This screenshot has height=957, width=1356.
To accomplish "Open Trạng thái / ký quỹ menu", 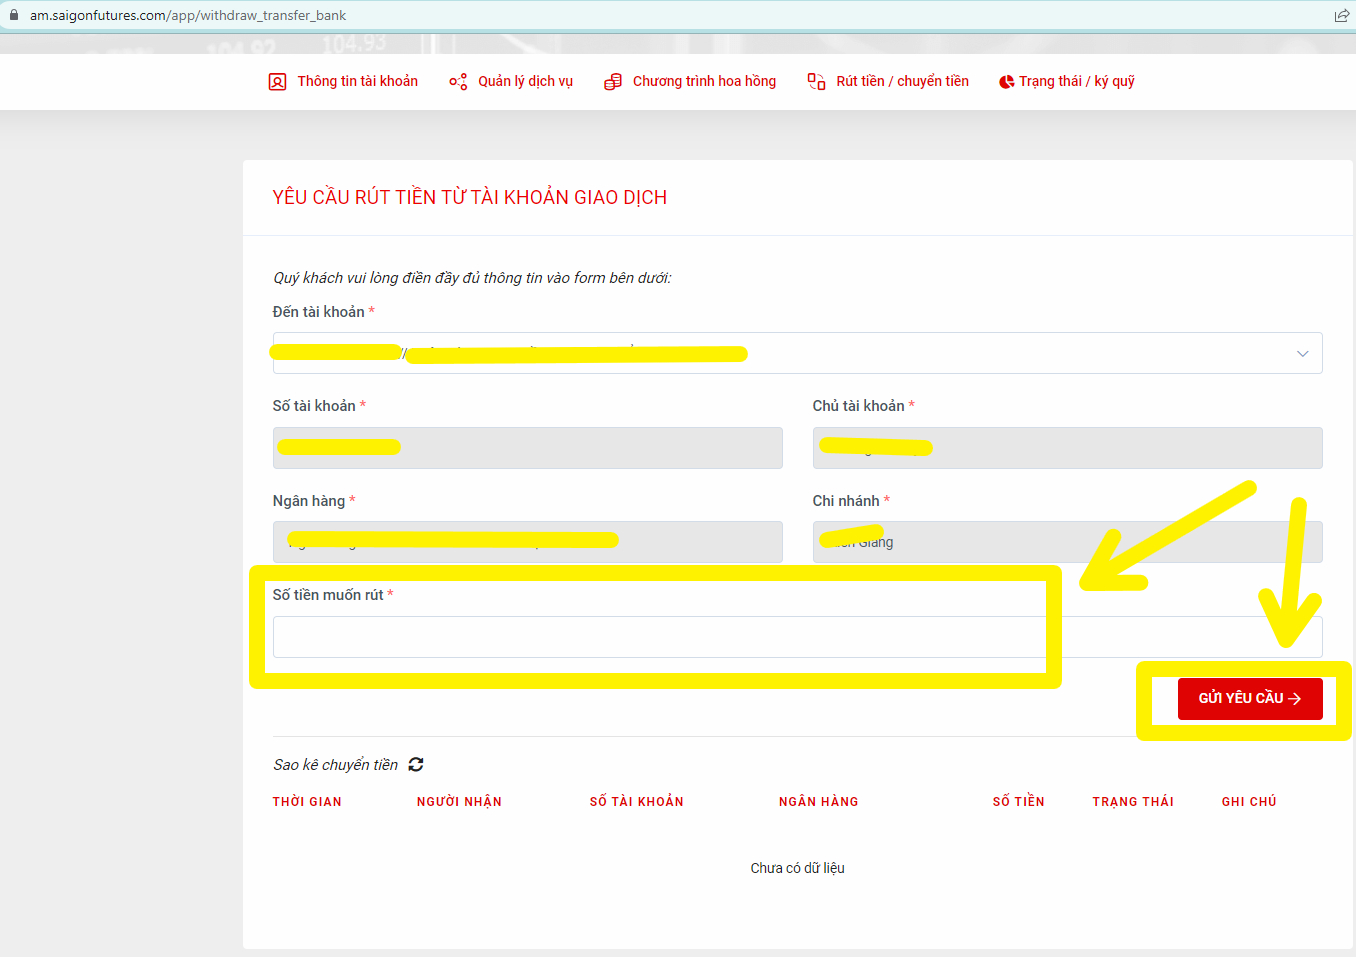I will tap(1077, 81).
